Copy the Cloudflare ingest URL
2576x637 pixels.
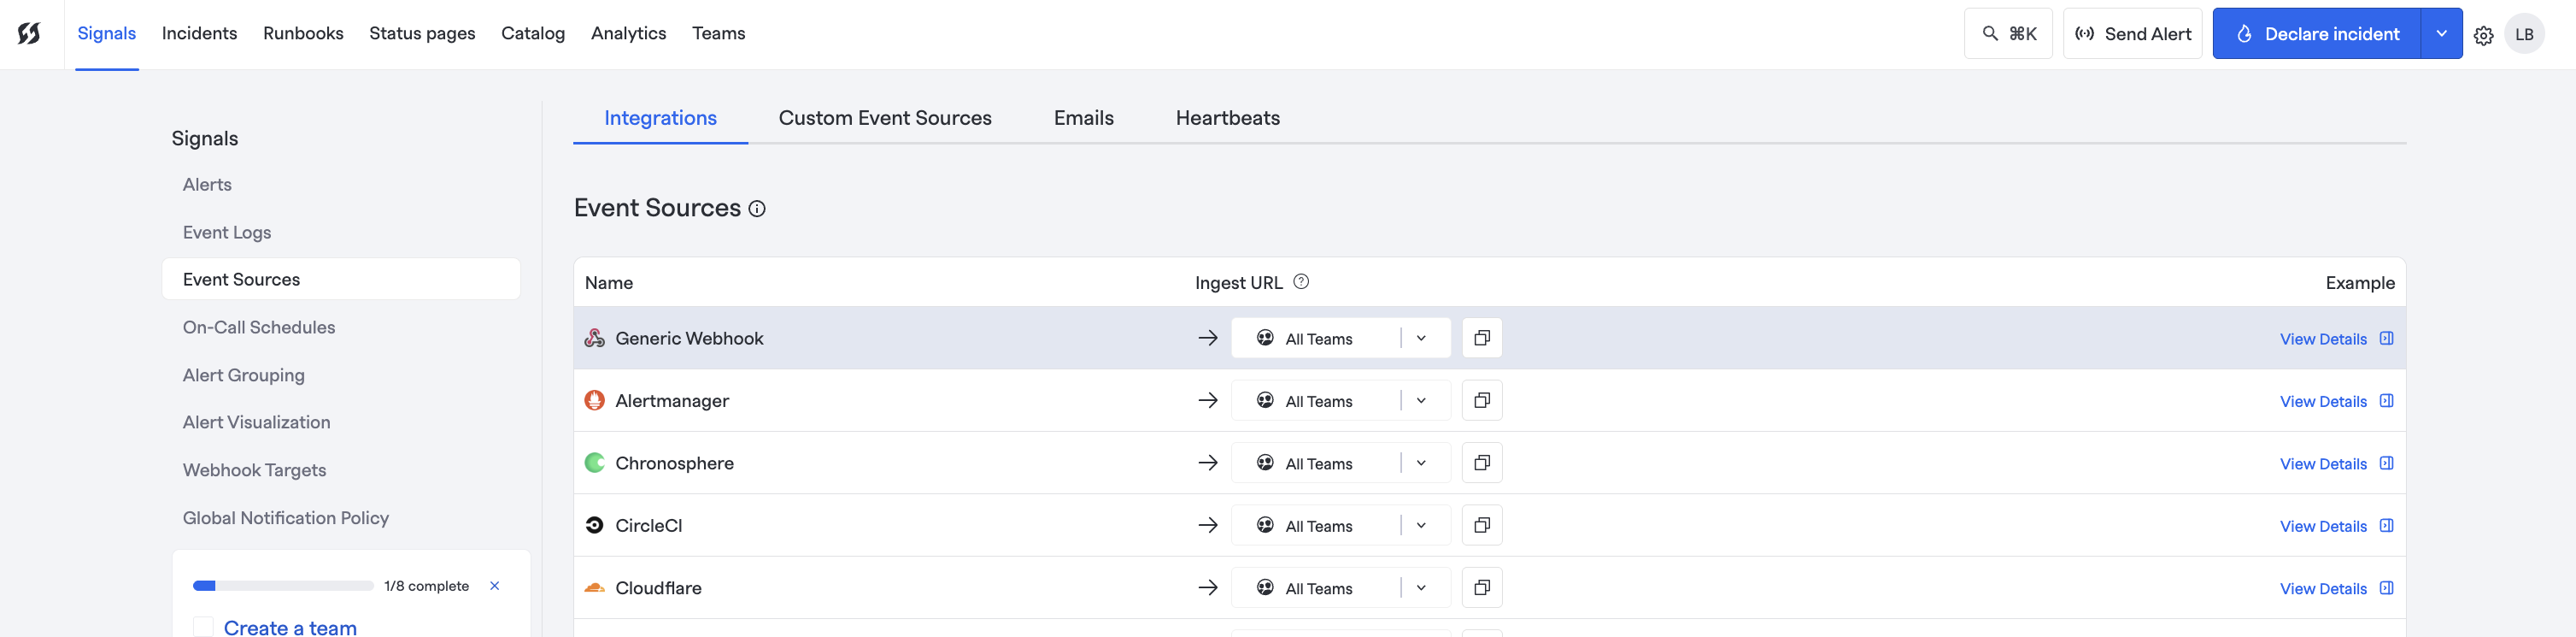click(x=1481, y=588)
